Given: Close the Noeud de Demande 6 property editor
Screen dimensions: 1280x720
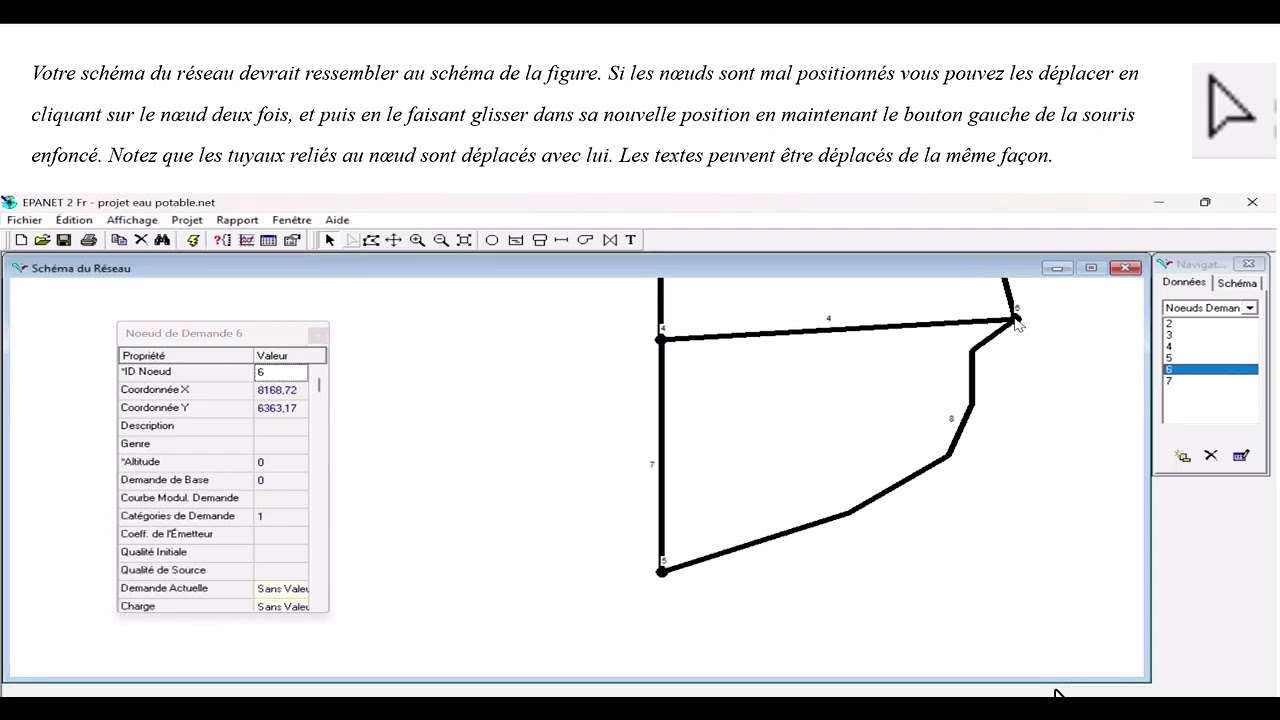Looking at the screenshot, I should point(318,334).
